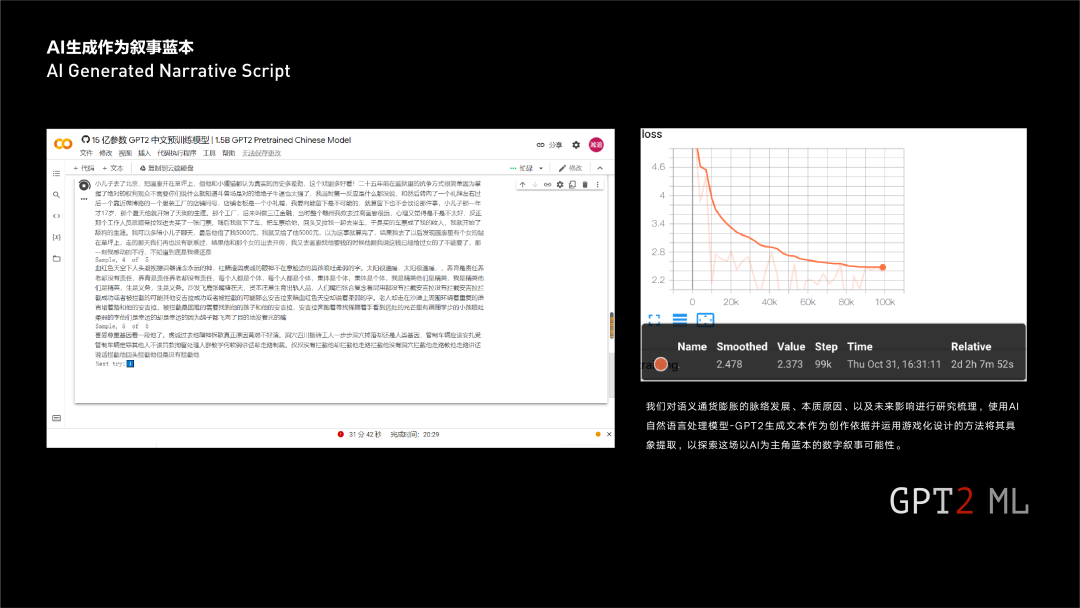Click the 'GPT2 ML' logo text
The image size is (1080, 608).
pos(959,501)
